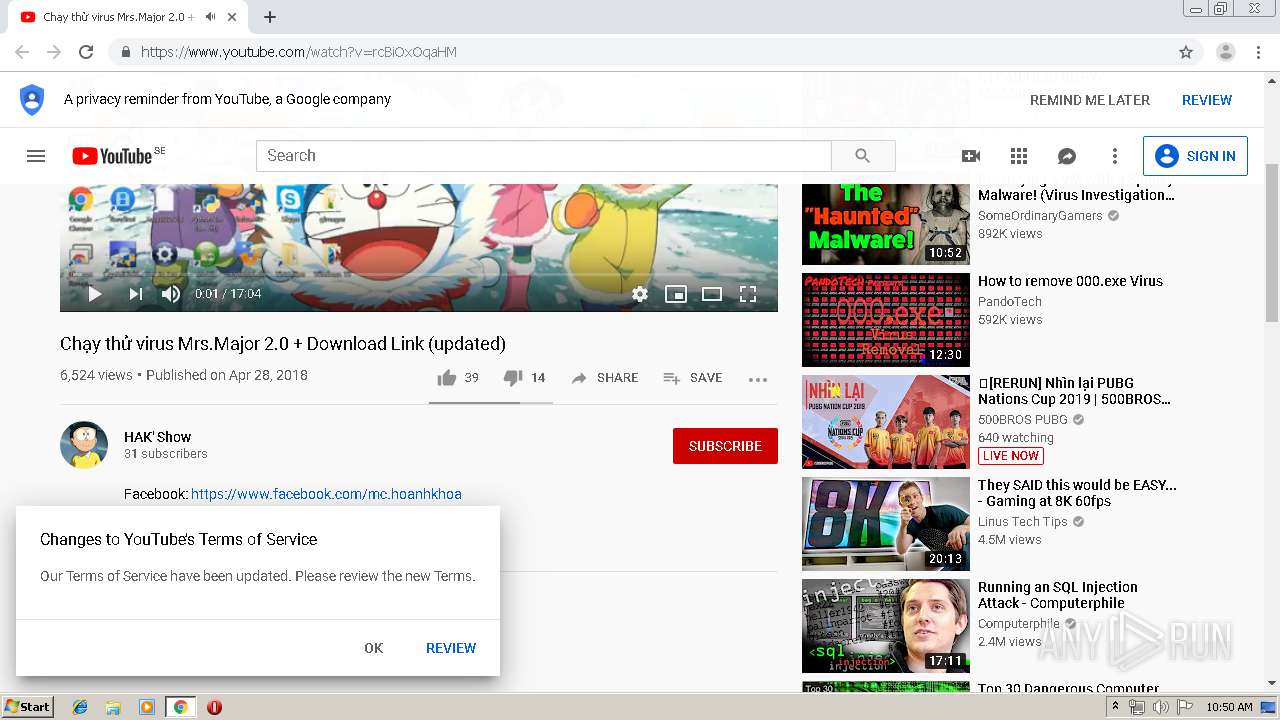Click the SHARE button
The height and width of the screenshot is (720, 1280).
click(604, 378)
